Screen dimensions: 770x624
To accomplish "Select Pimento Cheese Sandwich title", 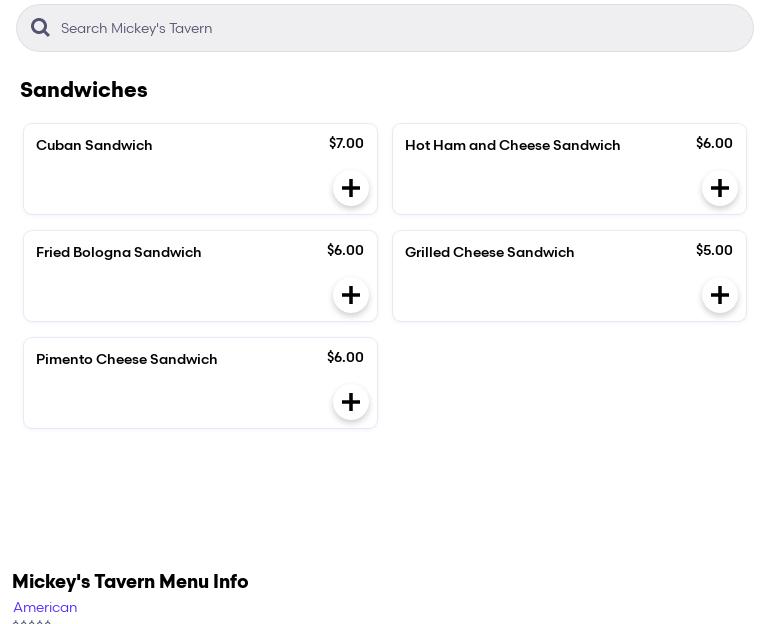I will pyautogui.click(x=127, y=359).
